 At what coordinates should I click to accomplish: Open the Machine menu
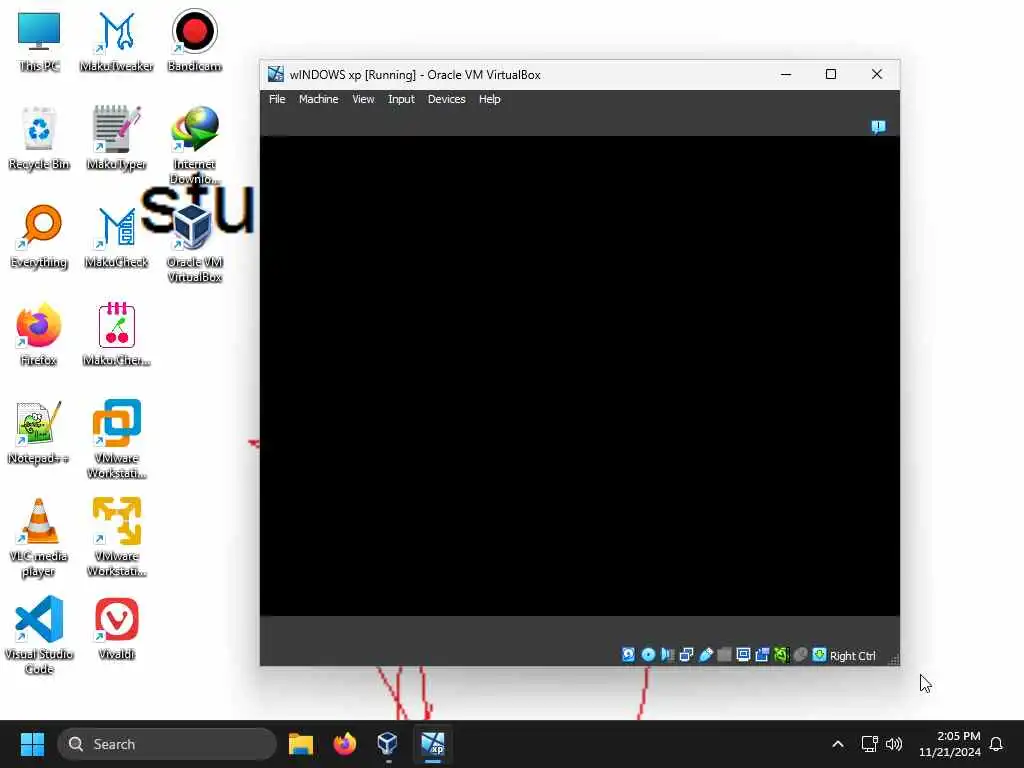click(318, 99)
